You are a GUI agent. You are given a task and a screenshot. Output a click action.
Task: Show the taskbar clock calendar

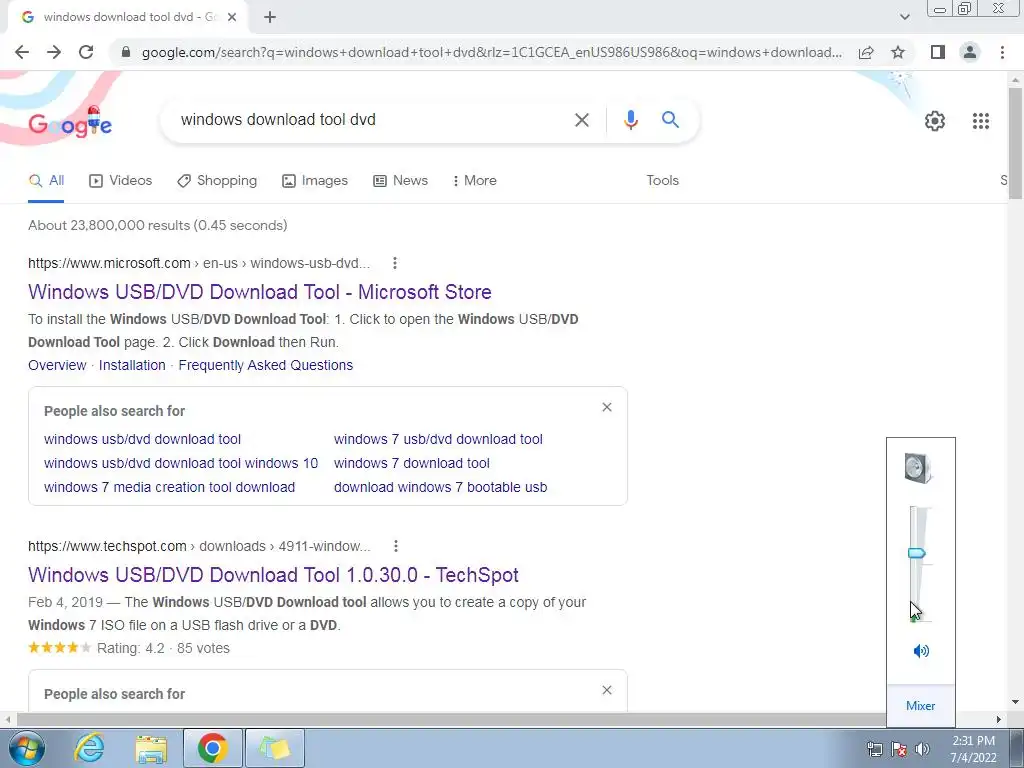pos(973,749)
